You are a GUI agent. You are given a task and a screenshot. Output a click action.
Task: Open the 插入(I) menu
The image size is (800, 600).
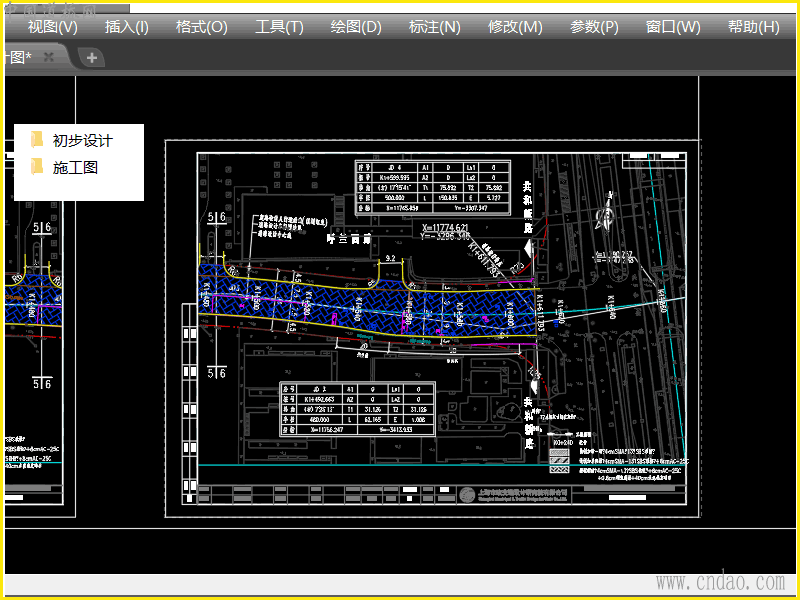(127, 27)
